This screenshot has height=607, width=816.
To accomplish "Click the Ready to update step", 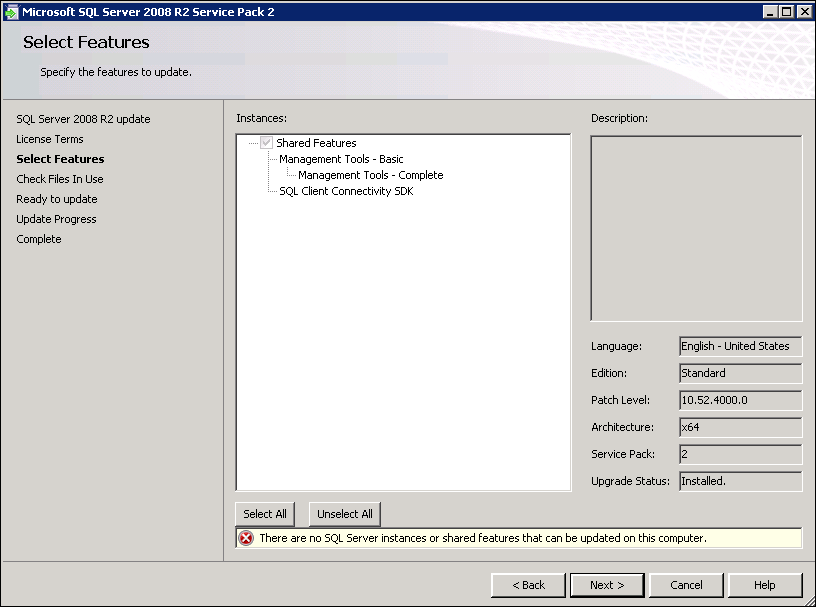I will 57,199.
